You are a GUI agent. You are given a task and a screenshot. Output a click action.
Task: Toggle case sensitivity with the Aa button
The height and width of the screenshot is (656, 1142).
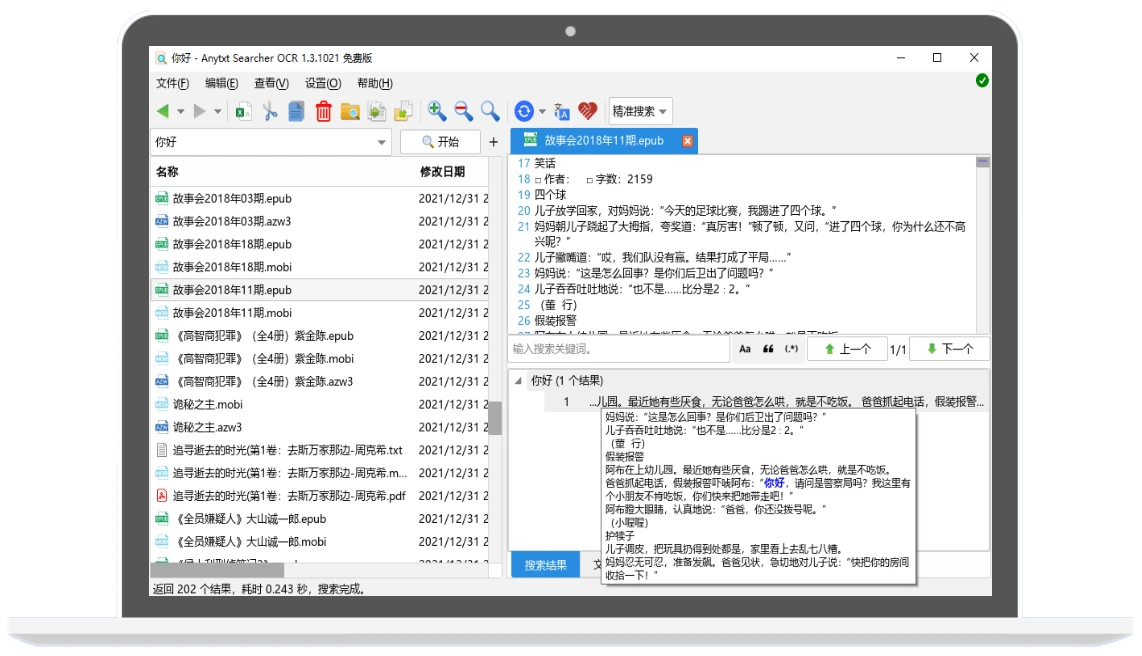(744, 348)
